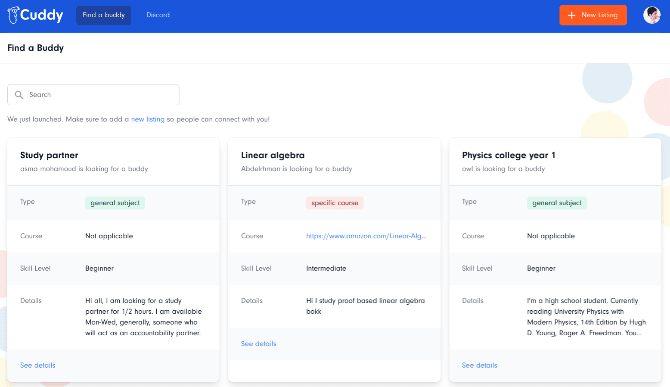Click the Physics college year 1 title
670x387 pixels.
click(x=508, y=155)
